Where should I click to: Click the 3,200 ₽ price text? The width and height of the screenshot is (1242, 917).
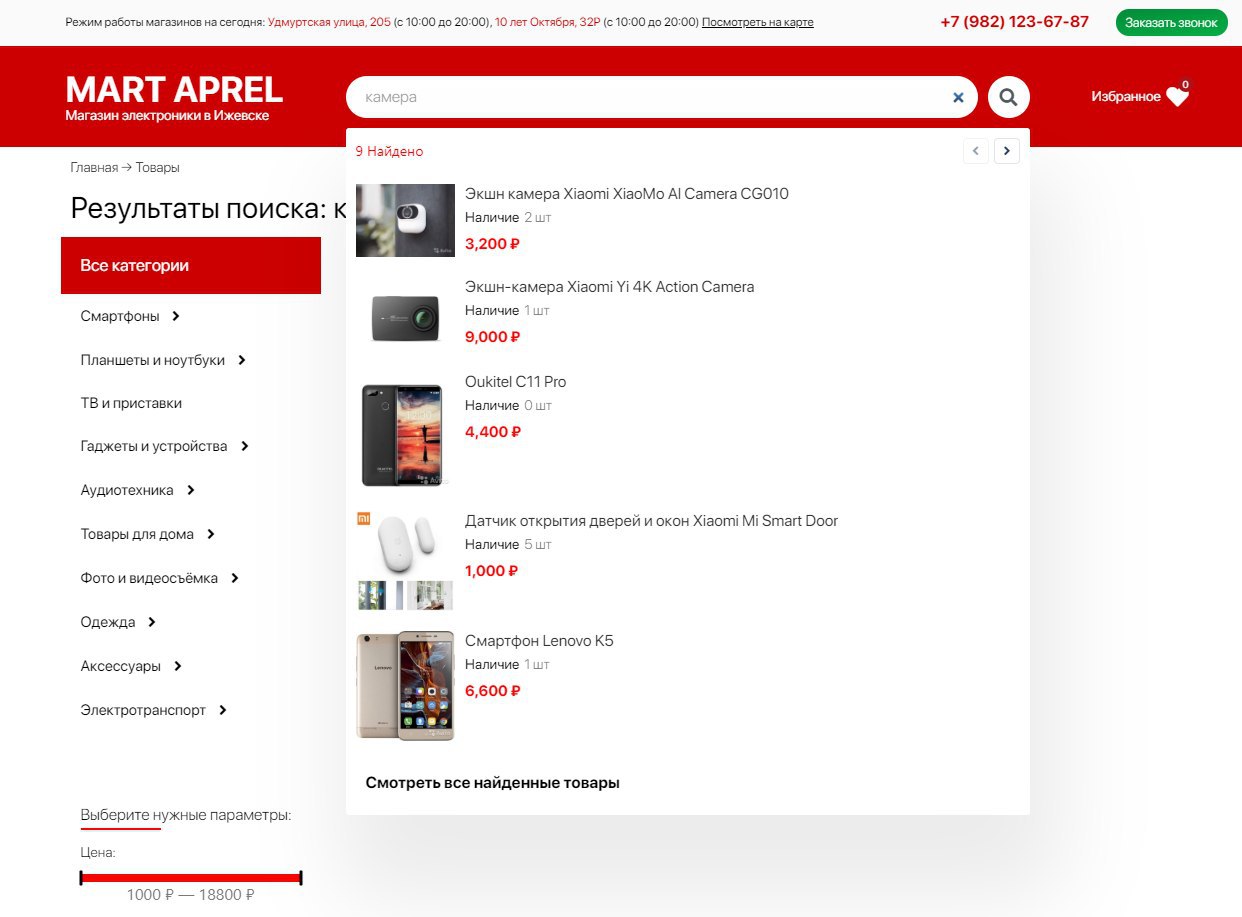[x=492, y=243]
